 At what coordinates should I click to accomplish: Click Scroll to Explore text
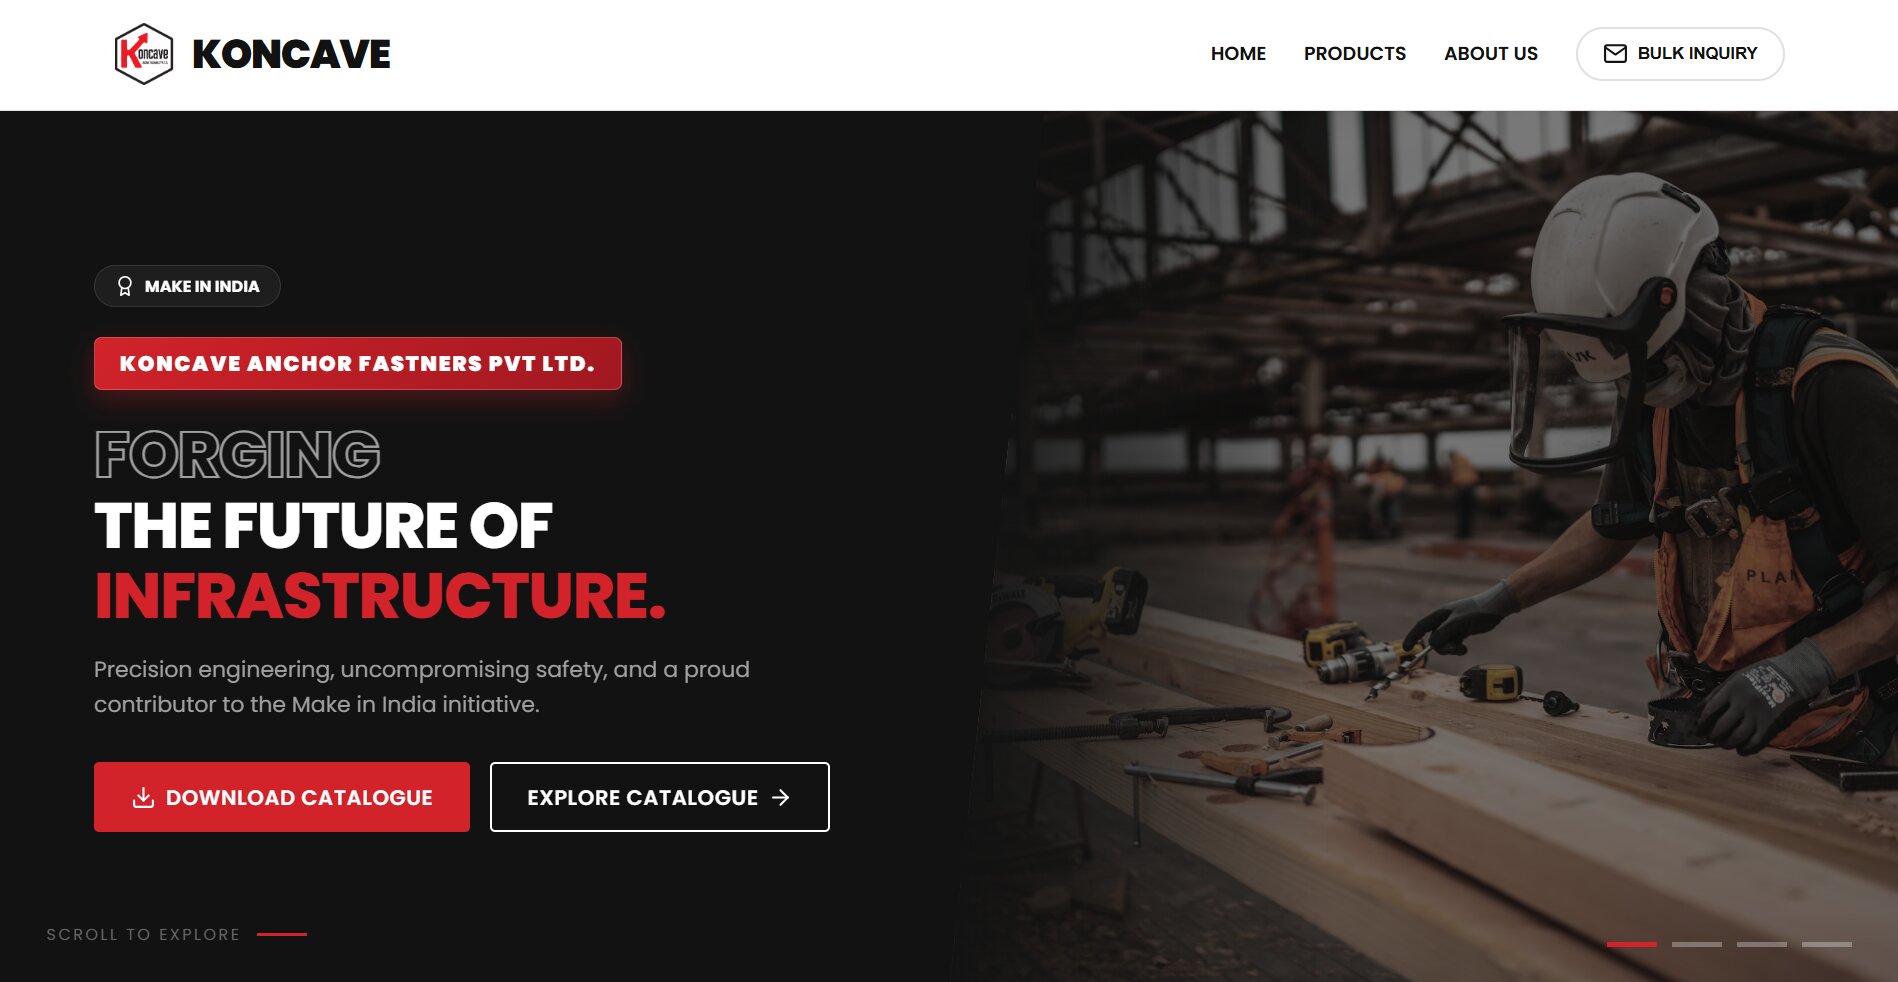(x=143, y=934)
